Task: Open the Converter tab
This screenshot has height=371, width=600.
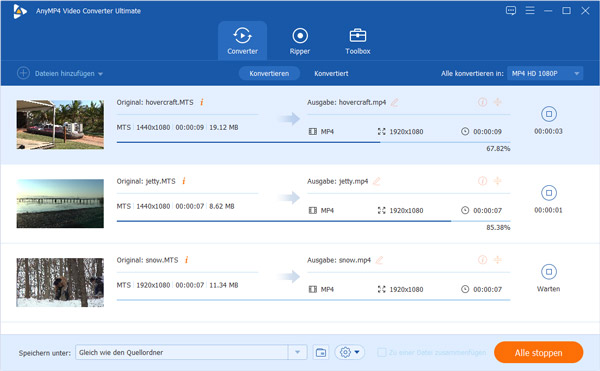Action: pos(242,41)
